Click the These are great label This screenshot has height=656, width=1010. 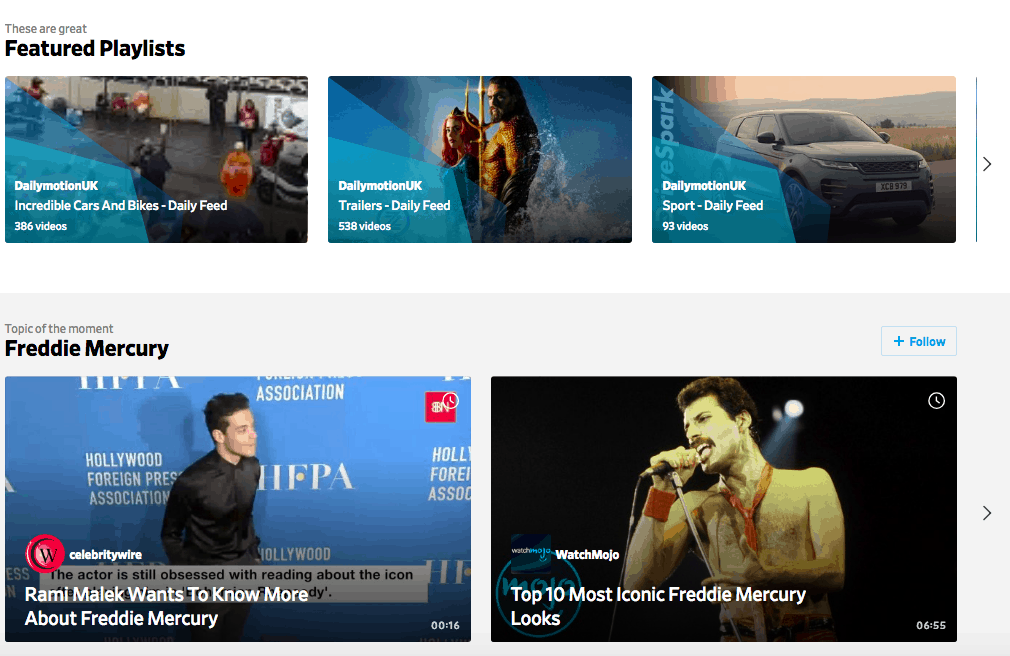46,29
